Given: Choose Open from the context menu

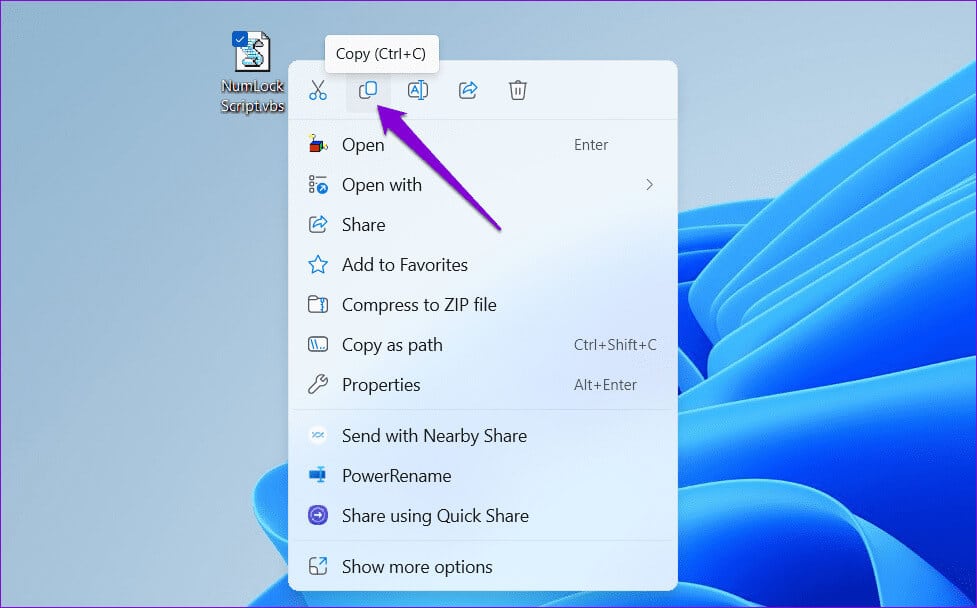Looking at the screenshot, I should (x=483, y=145).
